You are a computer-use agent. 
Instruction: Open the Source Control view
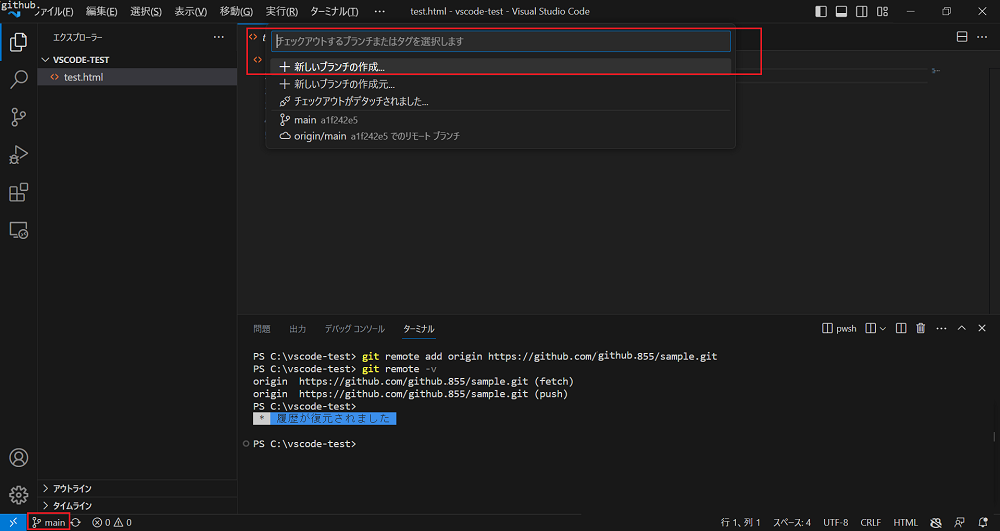18,117
